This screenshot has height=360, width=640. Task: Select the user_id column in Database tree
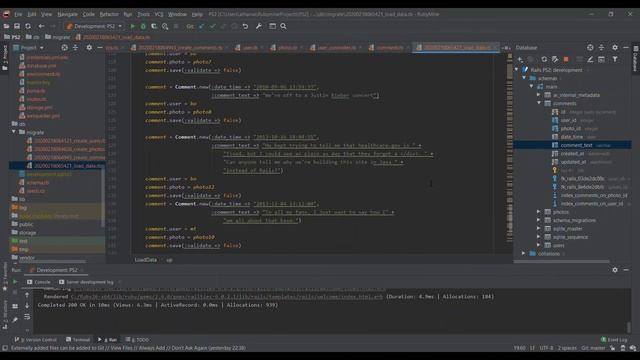[568, 120]
